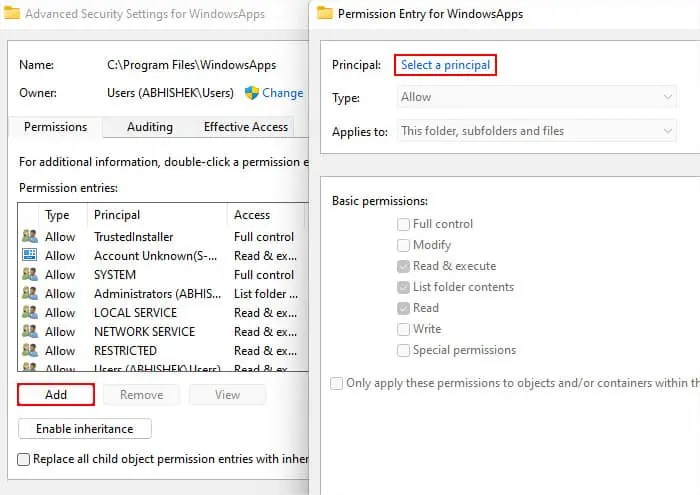
Task: Switch to the Permissions tab
Action: click(55, 127)
